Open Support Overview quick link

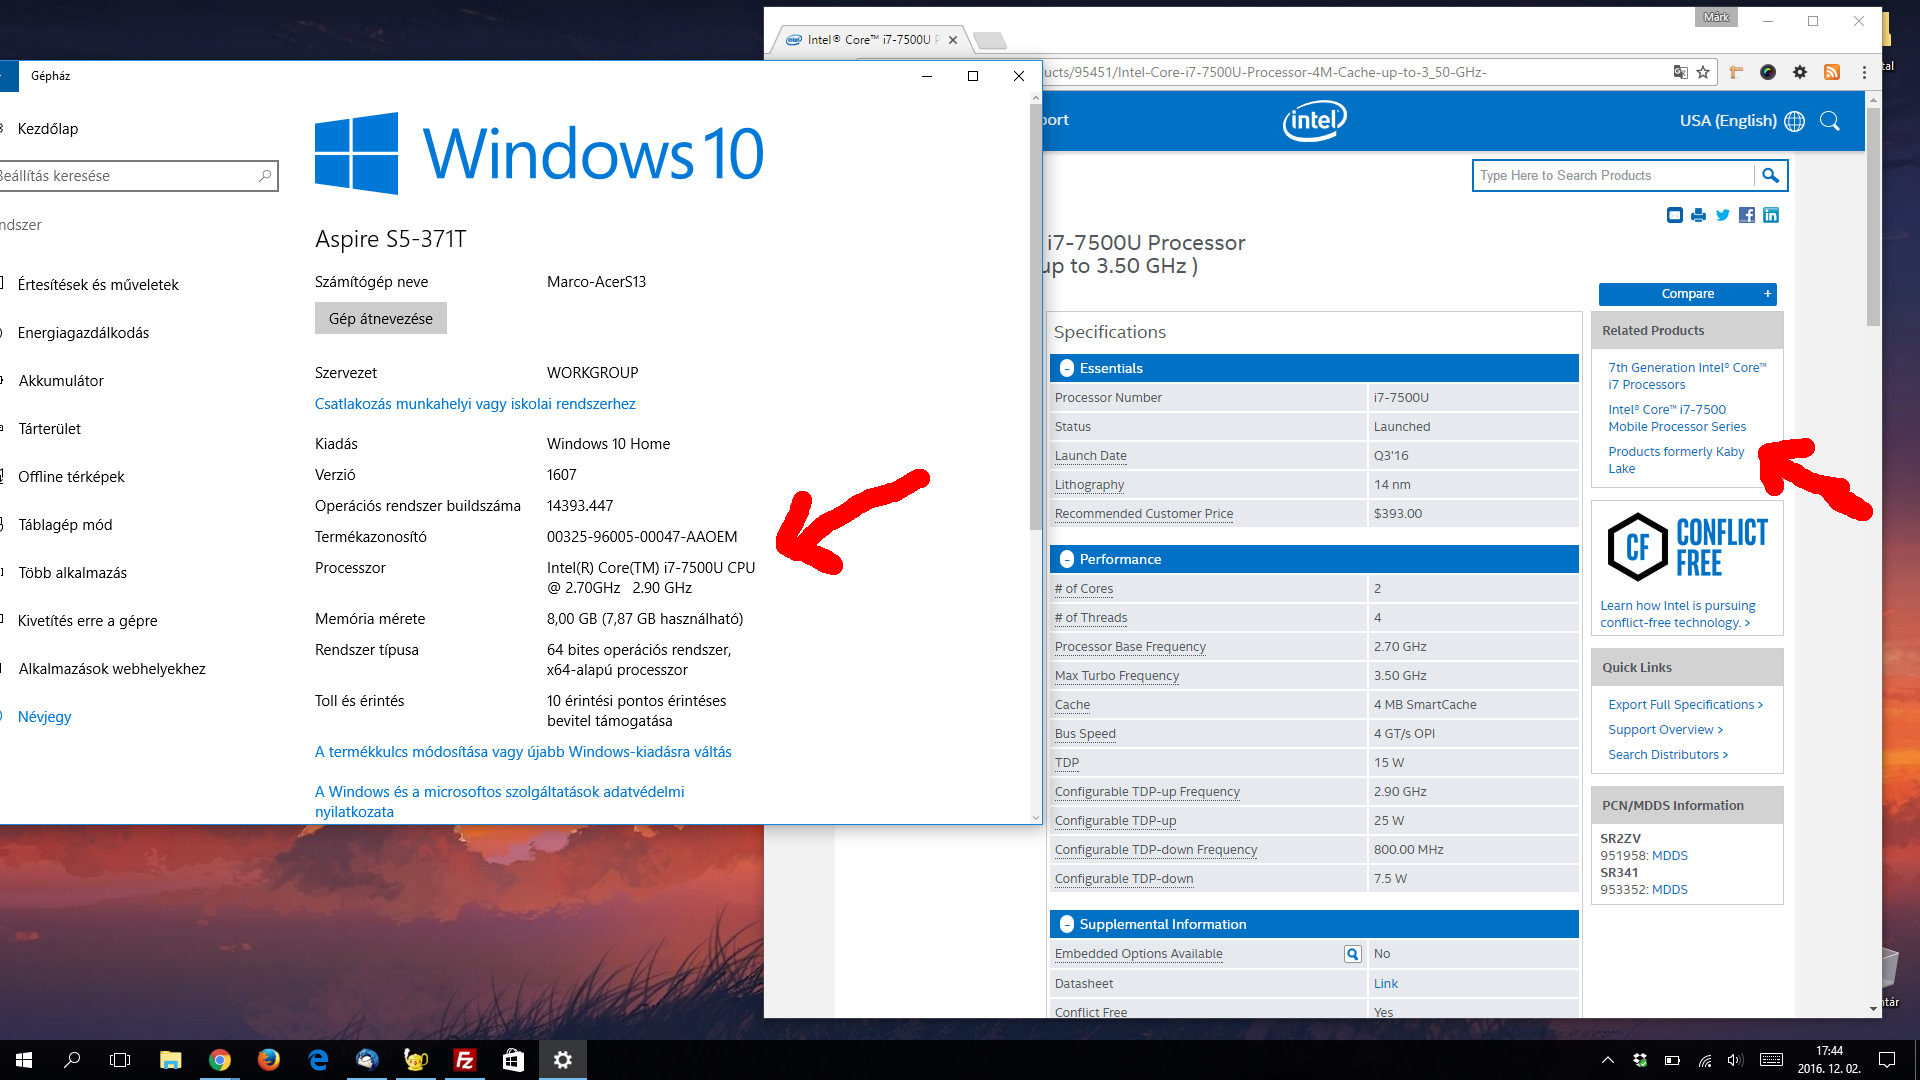tap(1665, 730)
